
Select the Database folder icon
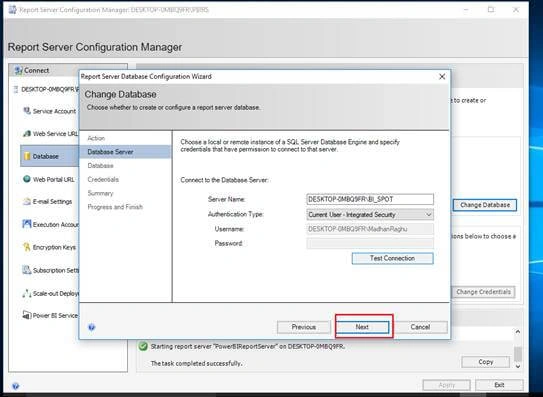click(27, 156)
